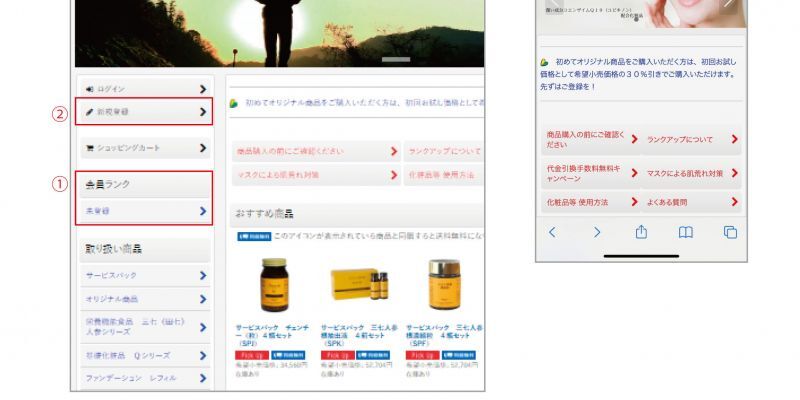This screenshot has width=800, height=400.
Task: Click the cart icon beside ショッピングカート
Action: [x=90, y=148]
